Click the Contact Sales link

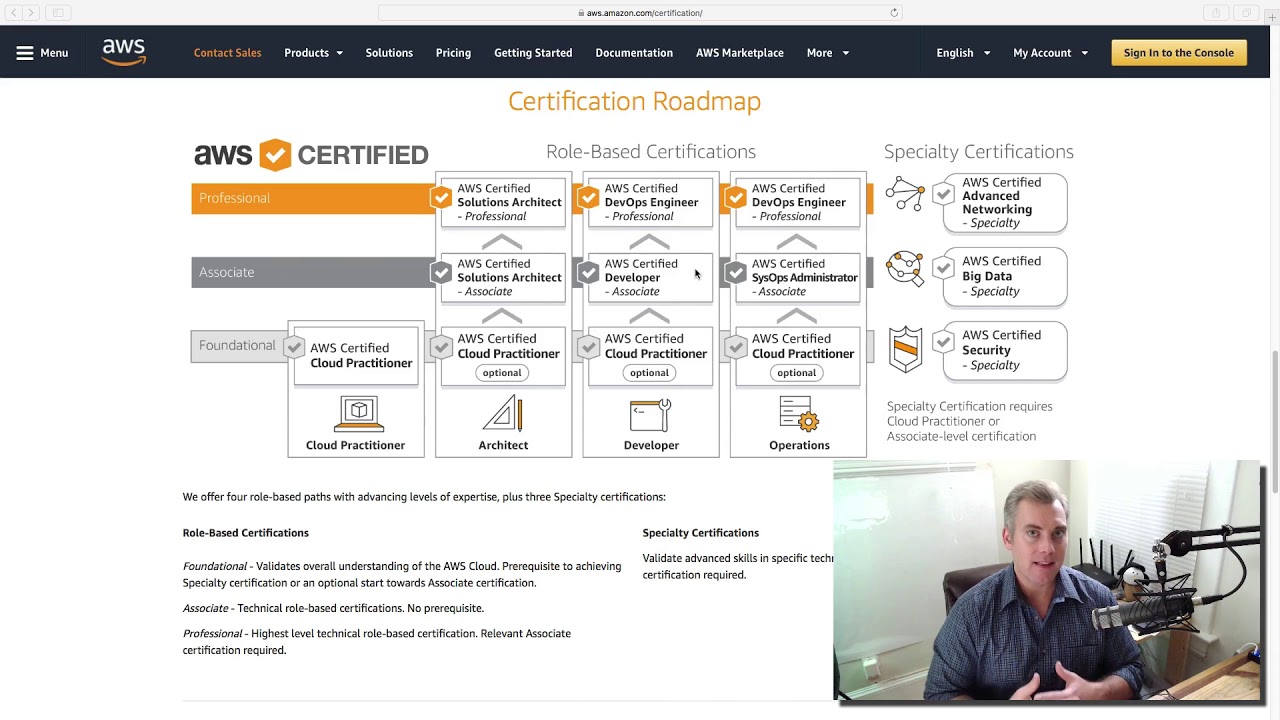pos(227,53)
